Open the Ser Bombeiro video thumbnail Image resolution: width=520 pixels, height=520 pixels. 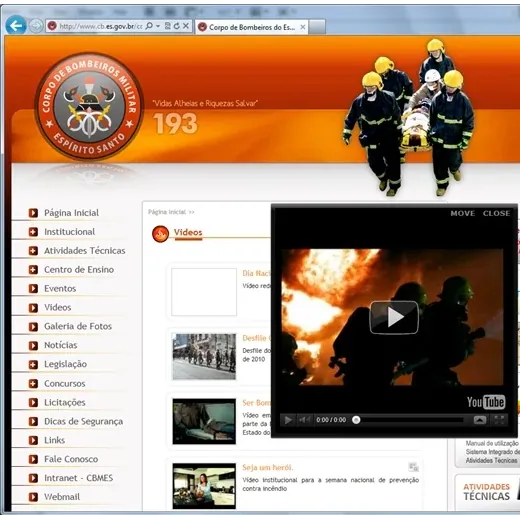tap(204, 421)
